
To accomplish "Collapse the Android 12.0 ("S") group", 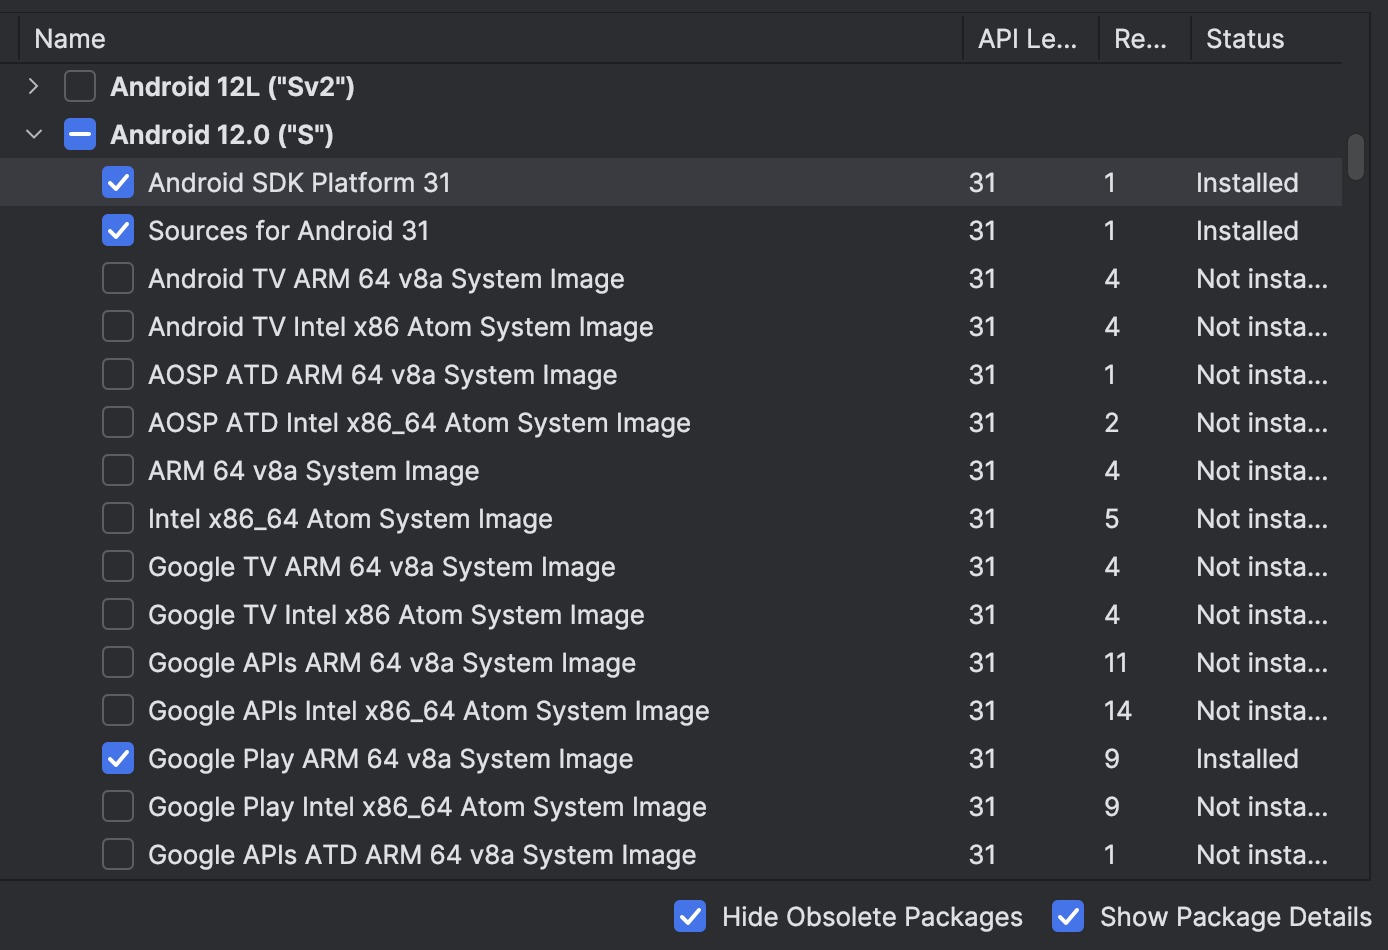I will (x=34, y=135).
